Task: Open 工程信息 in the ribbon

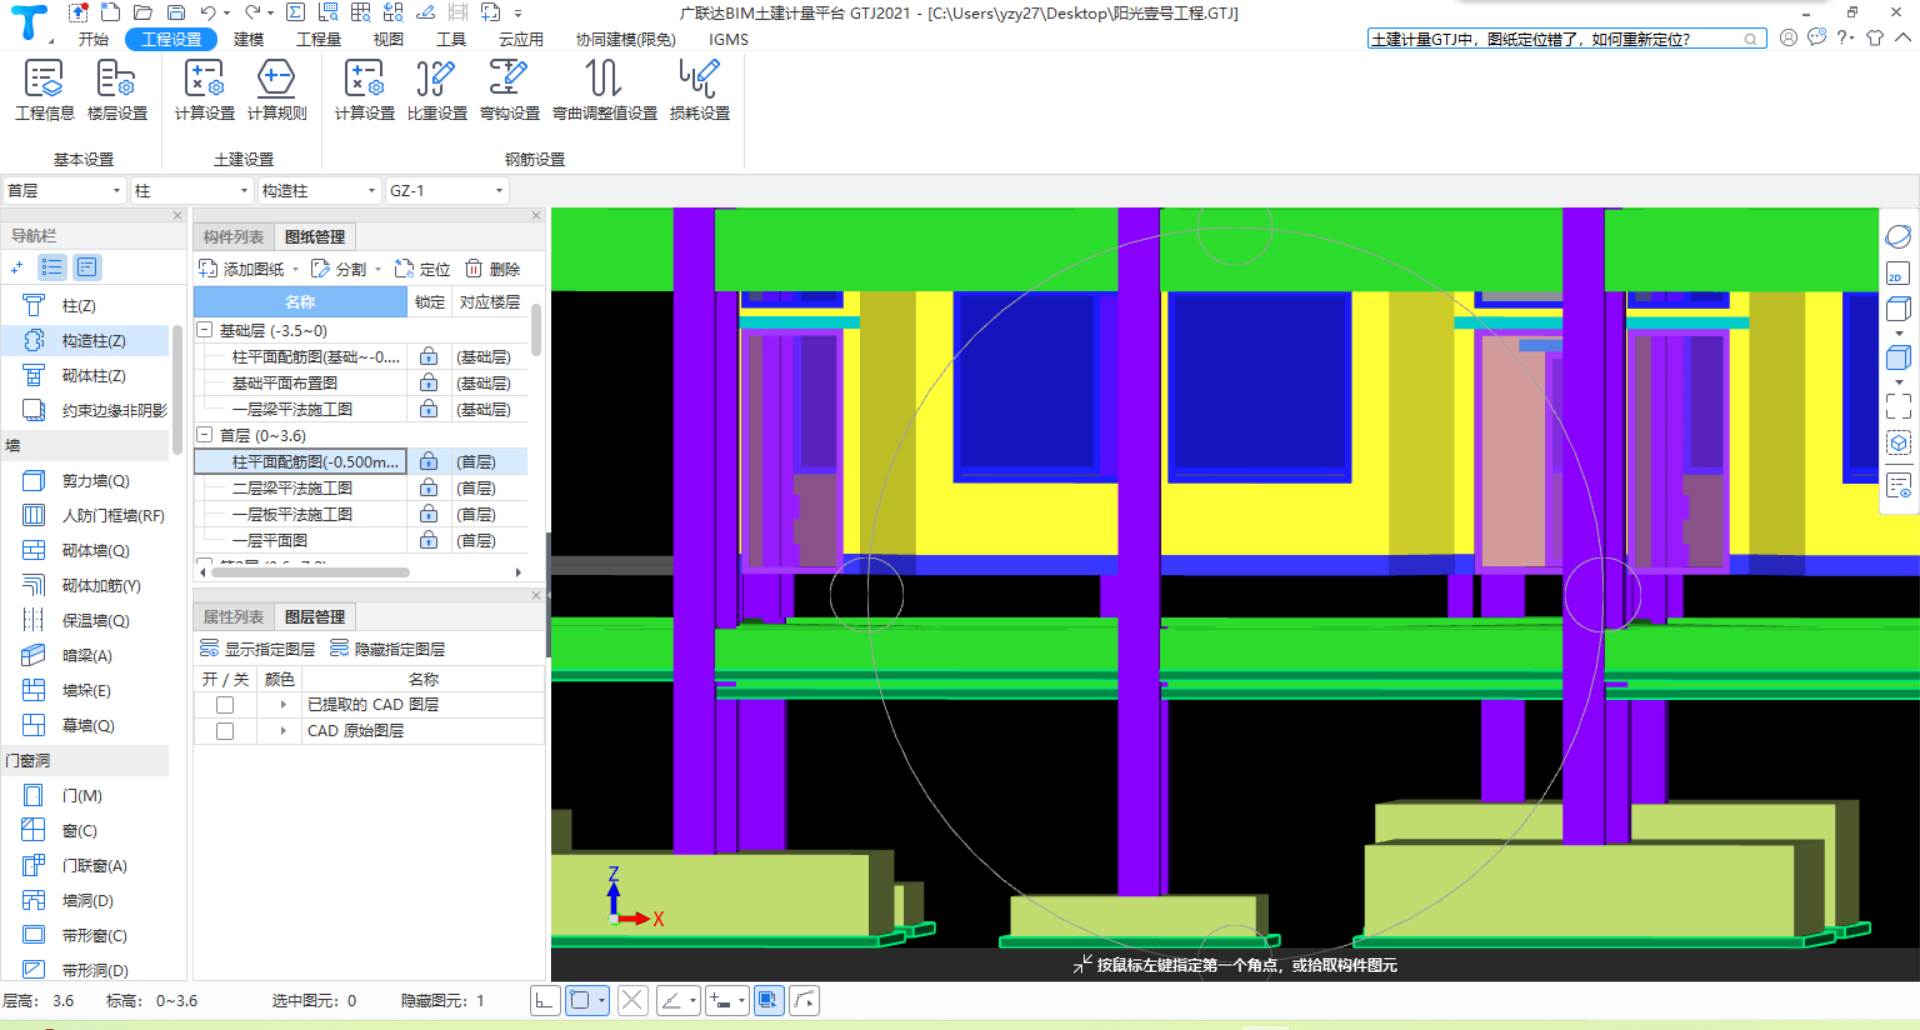Action: coord(44,90)
